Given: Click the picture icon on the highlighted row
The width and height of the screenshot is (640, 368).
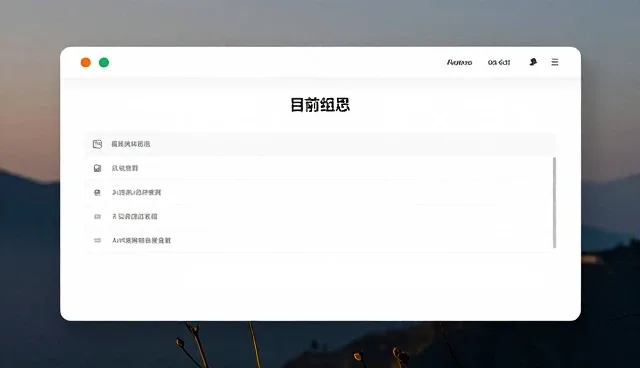Looking at the screenshot, I should (x=97, y=144).
